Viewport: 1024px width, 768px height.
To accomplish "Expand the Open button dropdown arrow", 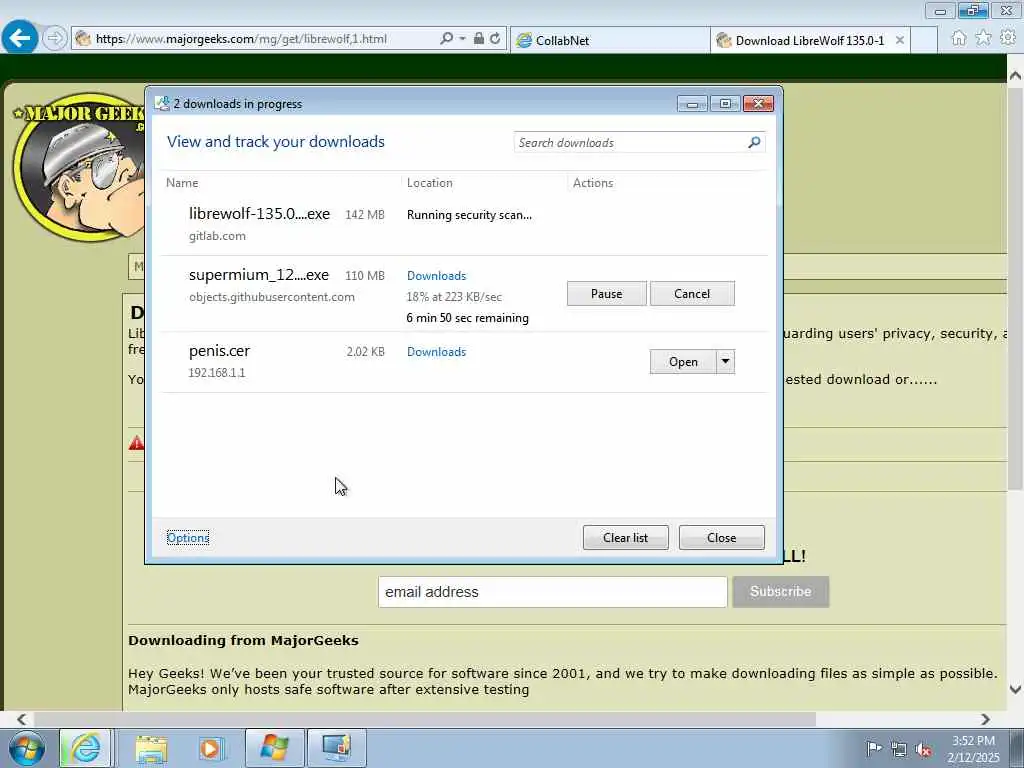I will (726, 362).
